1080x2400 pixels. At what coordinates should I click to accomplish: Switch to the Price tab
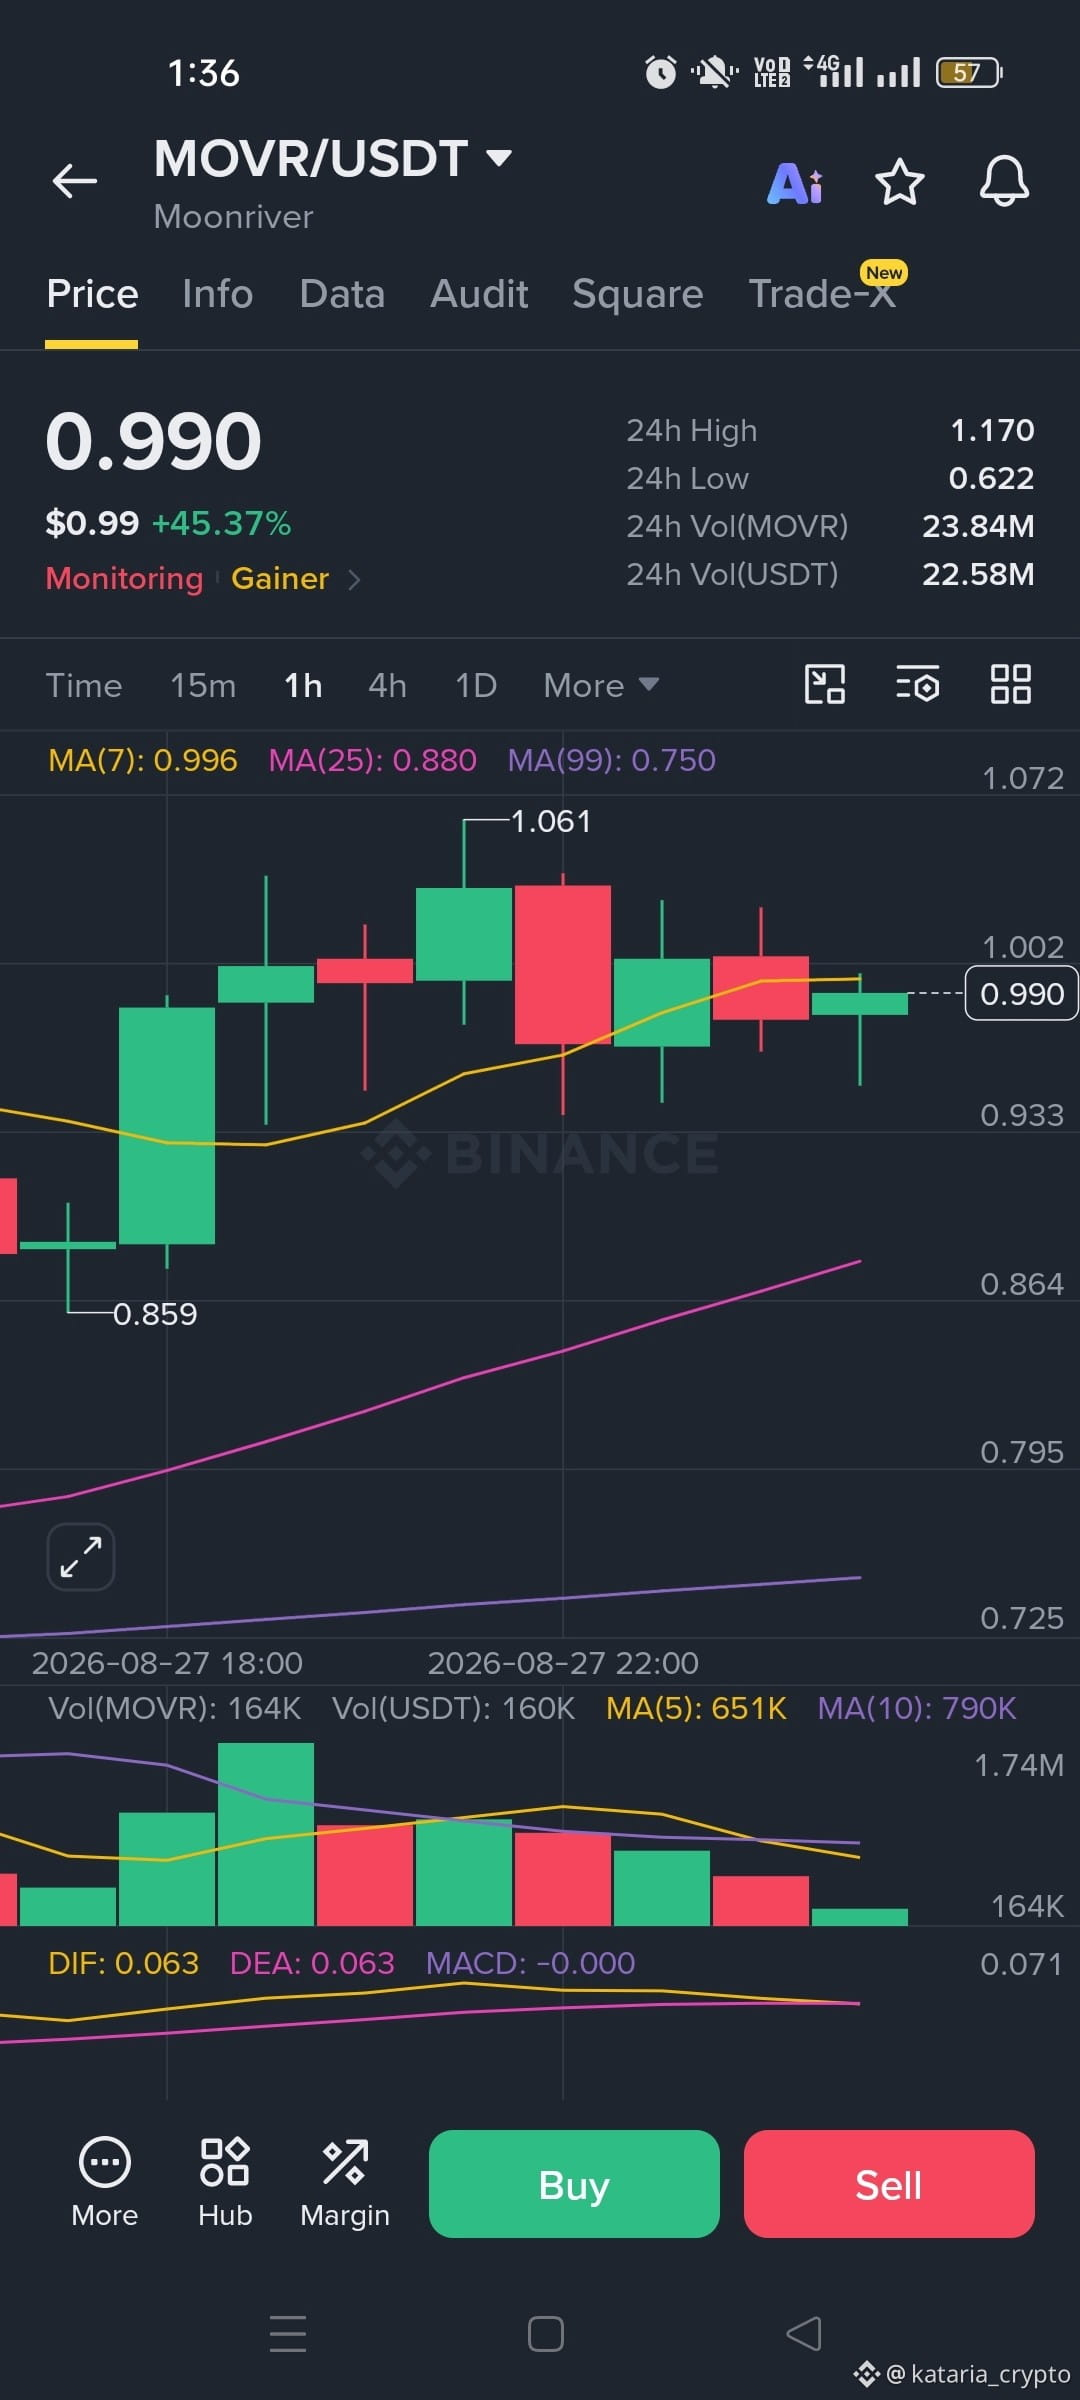(92, 294)
